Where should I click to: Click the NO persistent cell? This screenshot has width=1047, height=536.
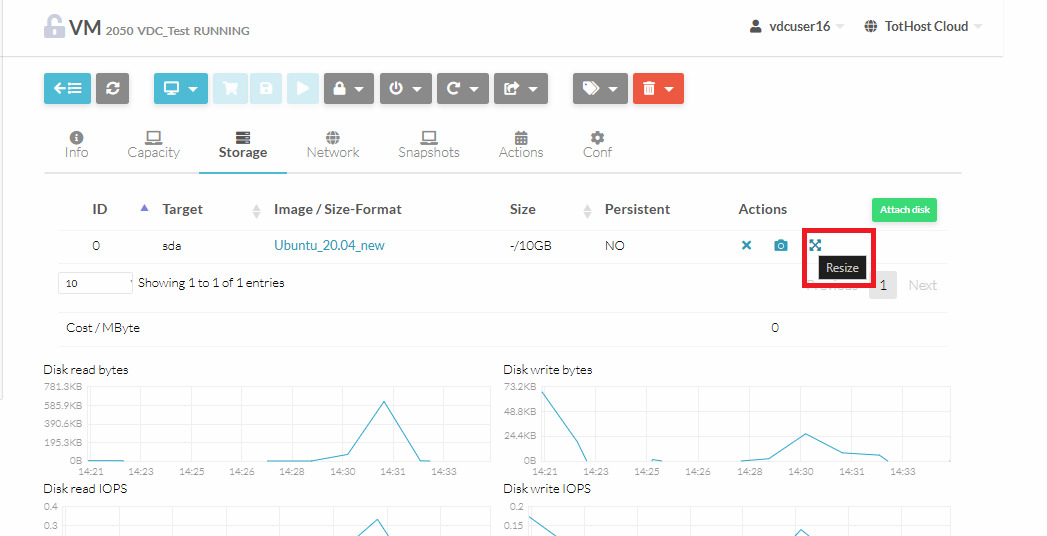click(x=614, y=246)
